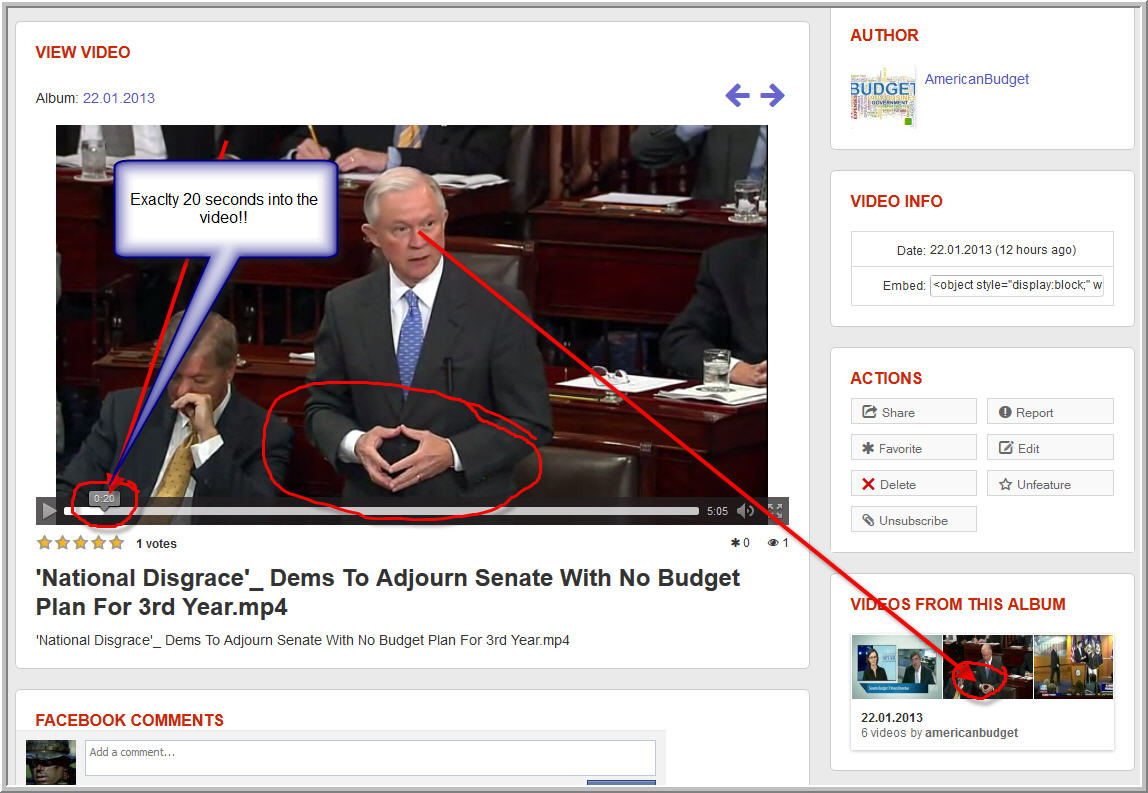1148x793 pixels.
Task: Click the Embed code input field
Action: tap(1016, 285)
